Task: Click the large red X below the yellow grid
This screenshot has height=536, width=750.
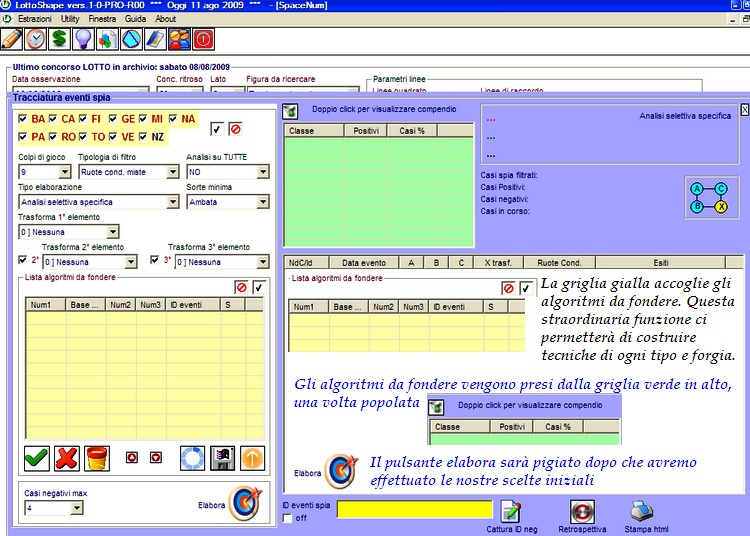Action: click(x=67, y=459)
